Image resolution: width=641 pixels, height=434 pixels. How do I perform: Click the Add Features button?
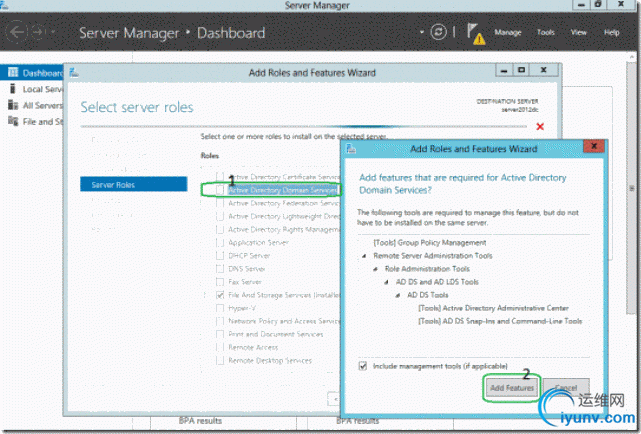coord(512,388)
